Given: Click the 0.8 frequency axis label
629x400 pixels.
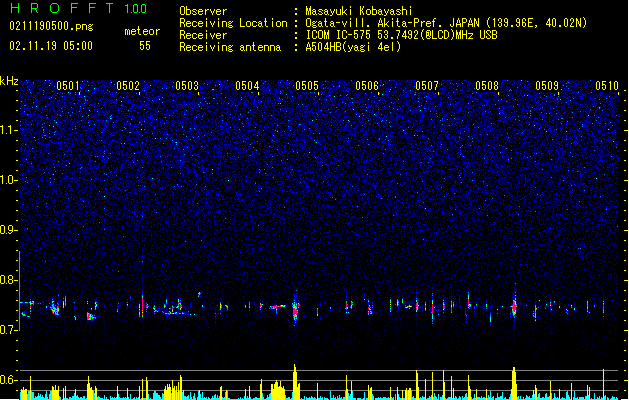Looking at the screenshot, I should click(x=8, y=280).
